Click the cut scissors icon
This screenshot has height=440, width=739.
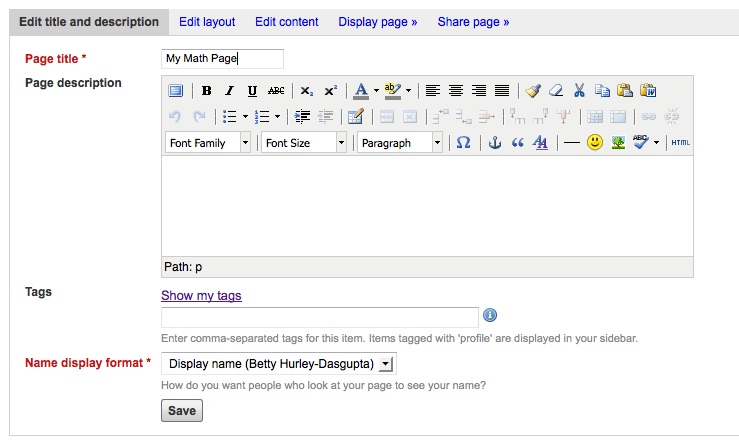[579, 91]
